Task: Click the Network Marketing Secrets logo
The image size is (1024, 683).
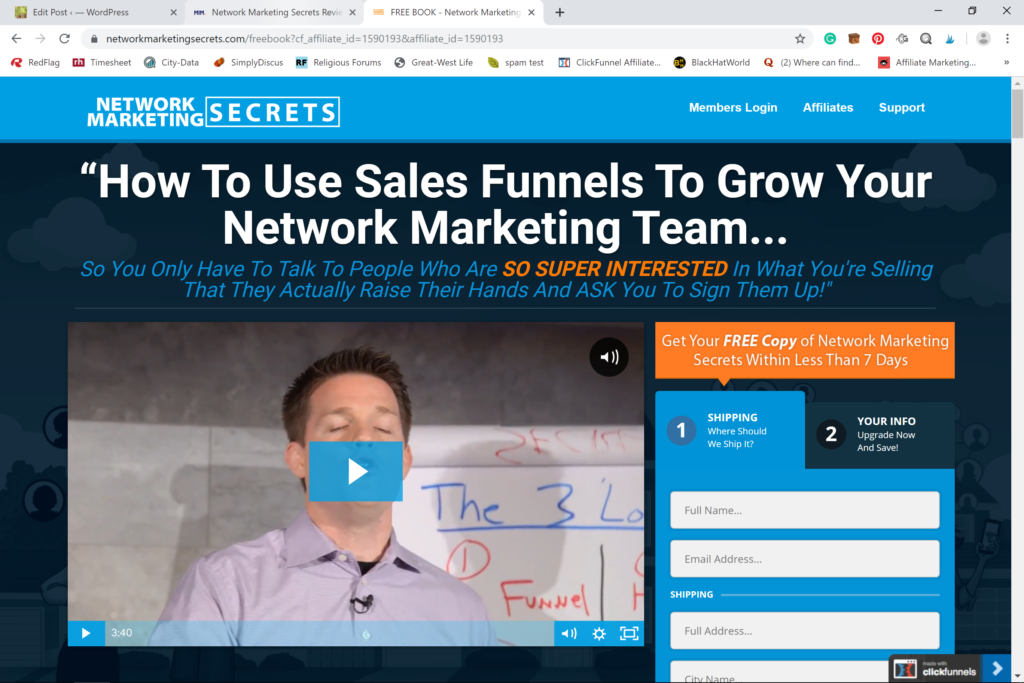Action: 214,112
